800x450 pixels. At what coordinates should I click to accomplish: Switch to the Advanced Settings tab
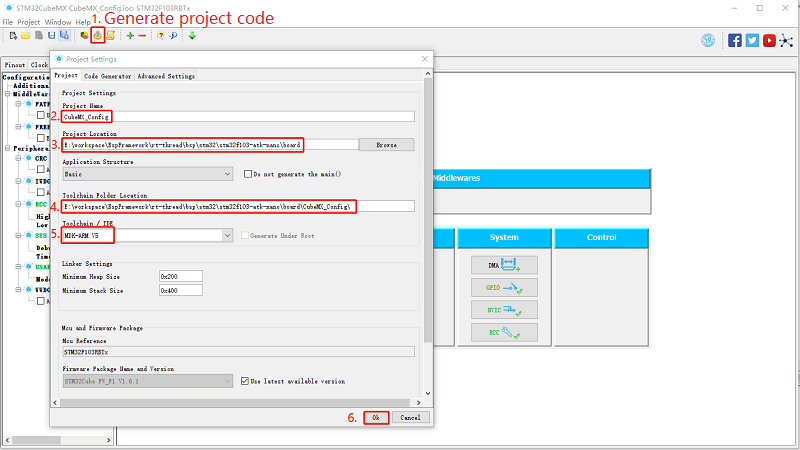coord(166,76)
